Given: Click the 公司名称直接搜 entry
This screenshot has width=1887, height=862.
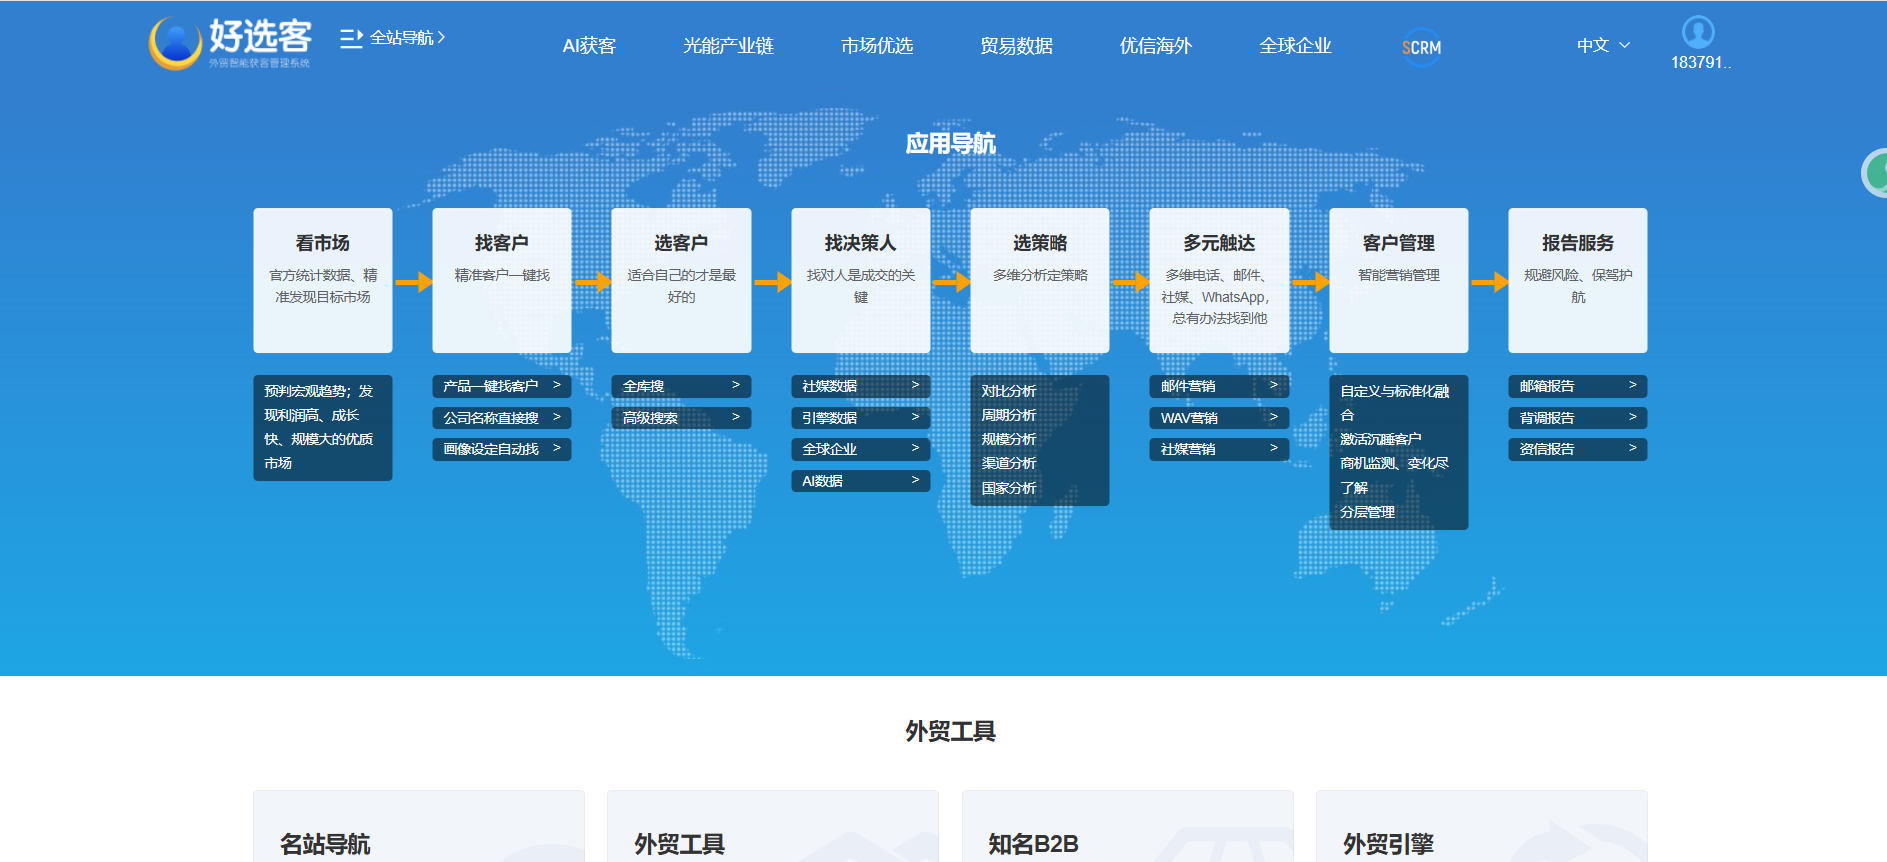Looking at the screenshot, I should [501, 418].
